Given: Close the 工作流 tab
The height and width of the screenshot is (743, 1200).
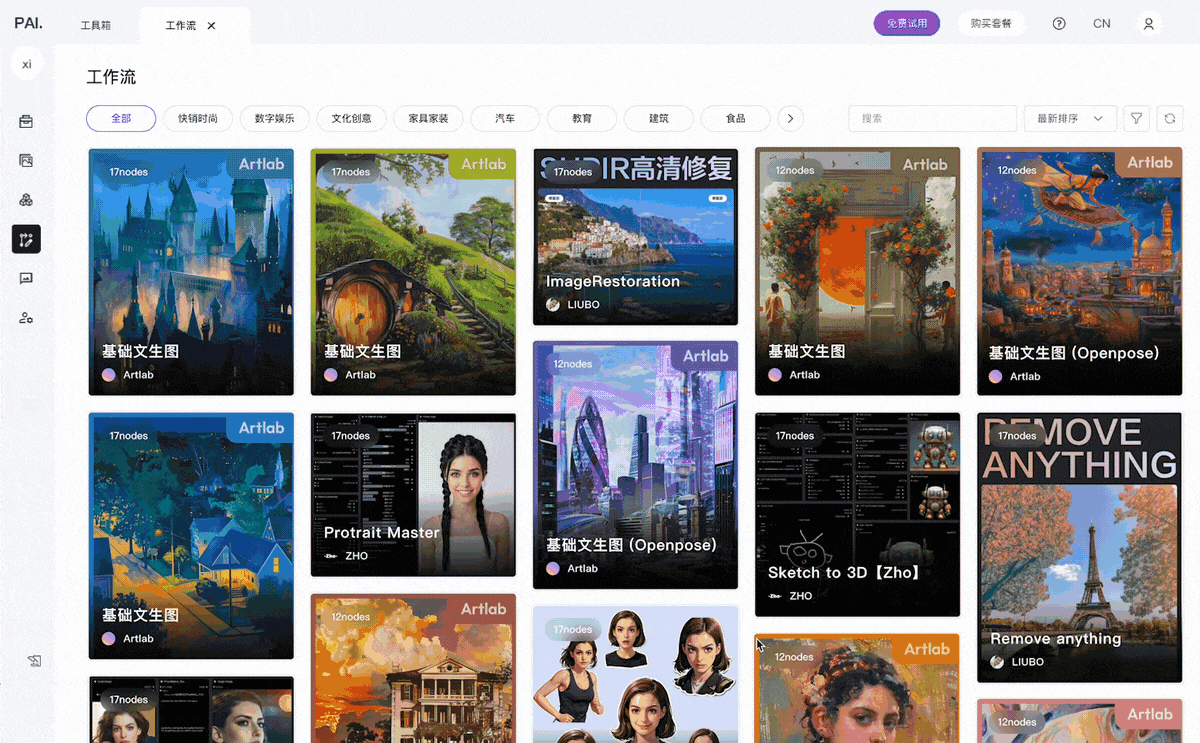Looking at the screenshot, I should coord(211,25).
